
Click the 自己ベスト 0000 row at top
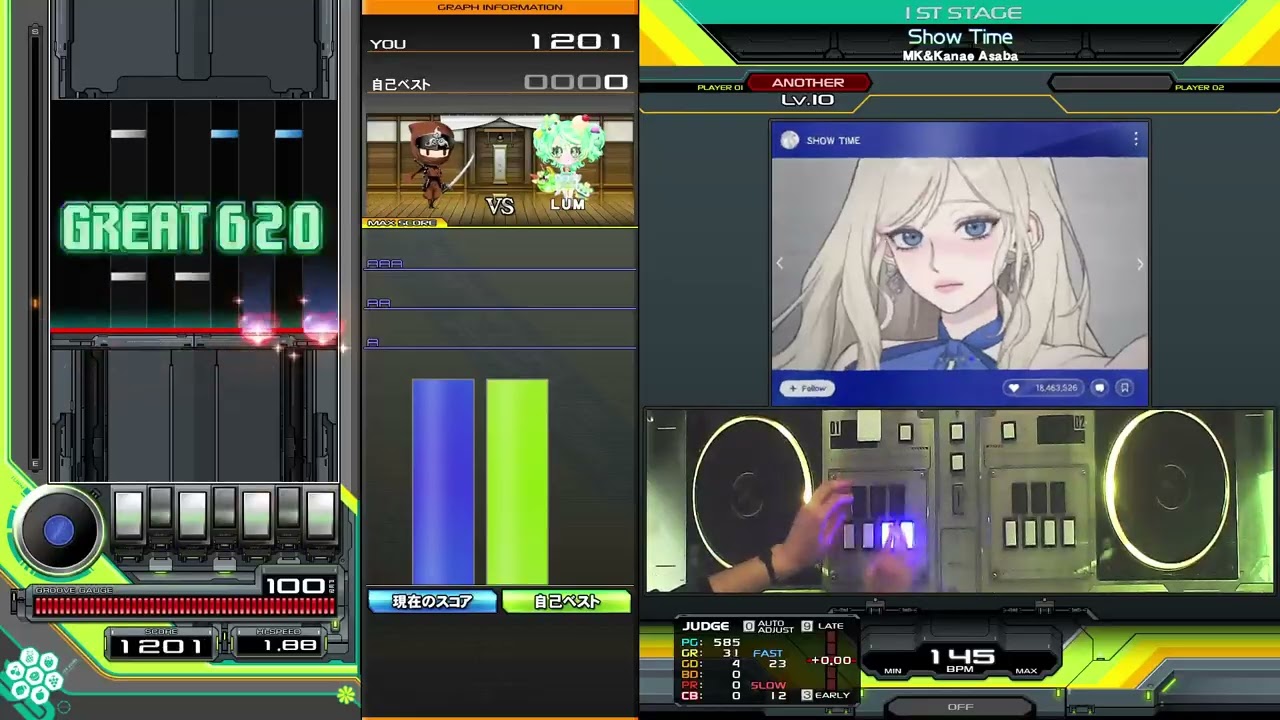pos(499,83)
